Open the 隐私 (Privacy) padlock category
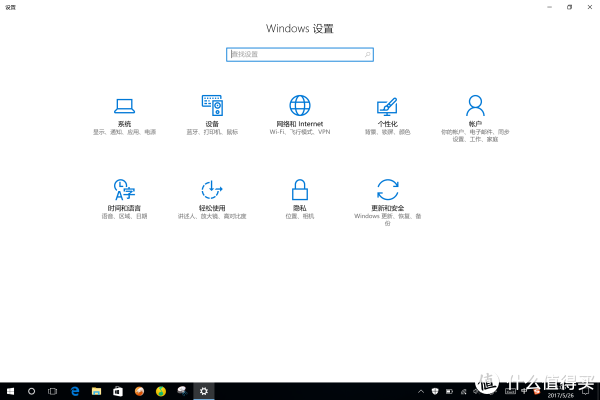This screenshot has height=400, width=600. 300,199
